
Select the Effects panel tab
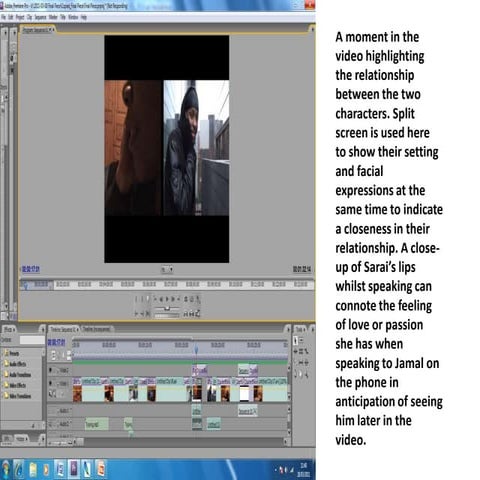point(9,329)
